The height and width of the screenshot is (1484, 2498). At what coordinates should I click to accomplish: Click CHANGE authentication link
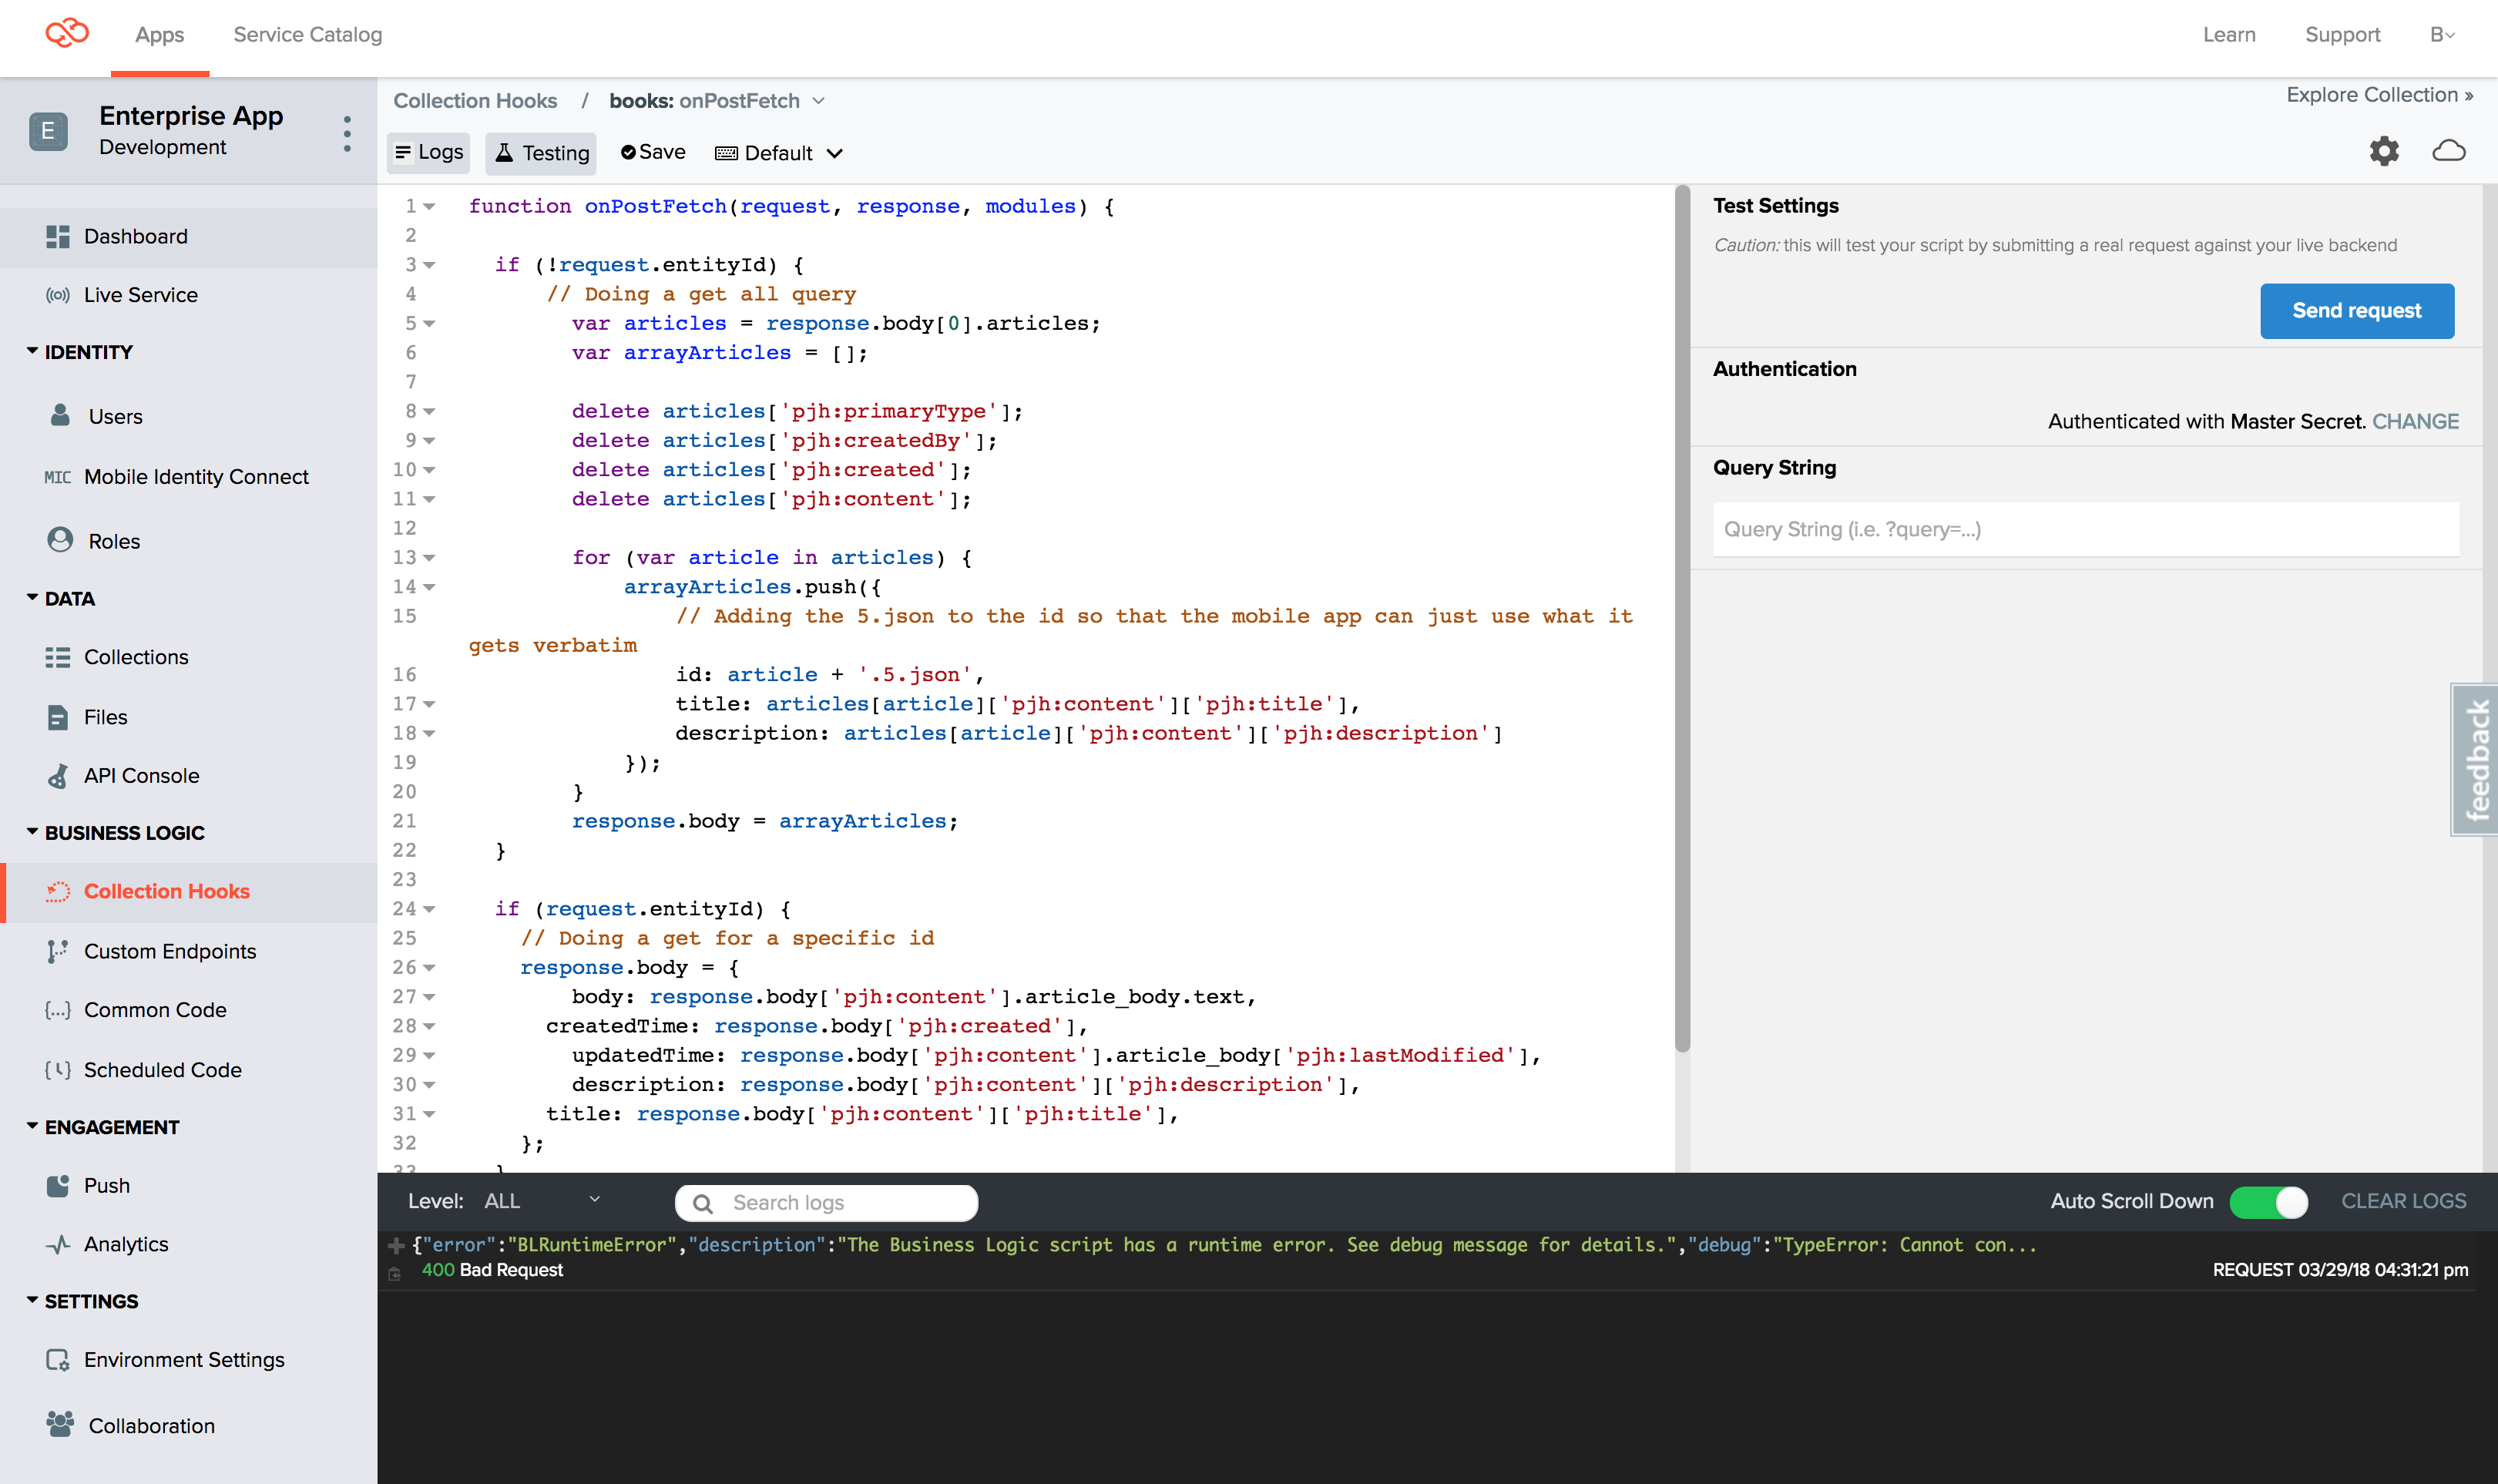coord(2414,421)
